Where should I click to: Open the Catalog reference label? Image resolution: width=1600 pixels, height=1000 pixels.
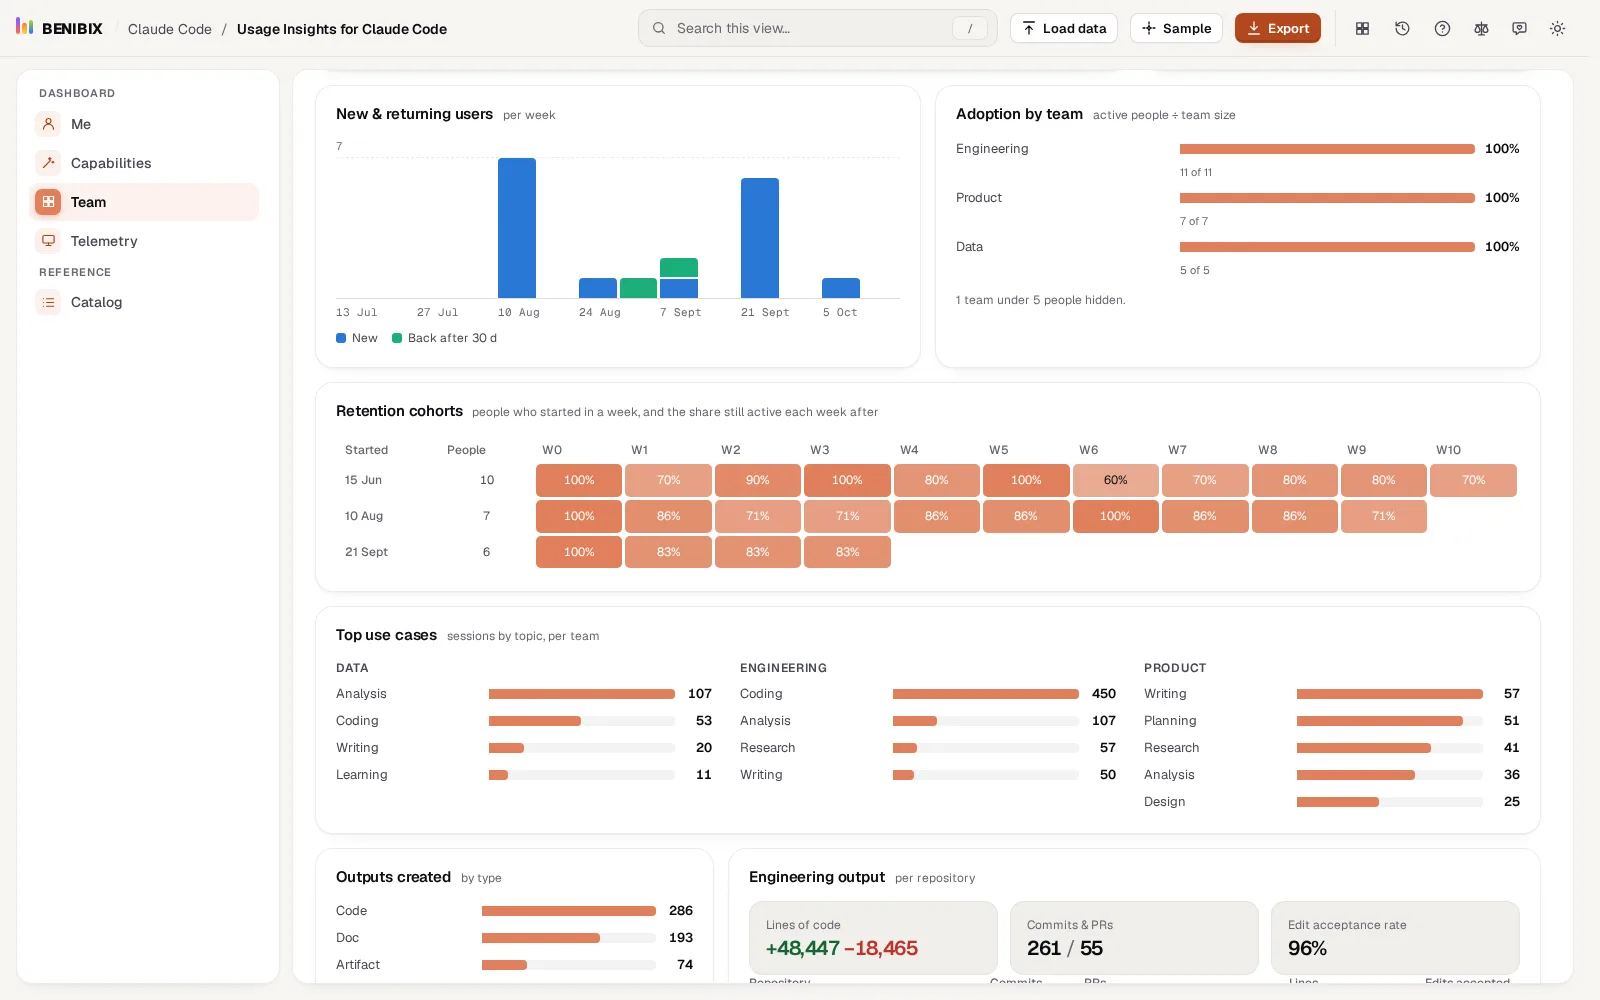96,302
